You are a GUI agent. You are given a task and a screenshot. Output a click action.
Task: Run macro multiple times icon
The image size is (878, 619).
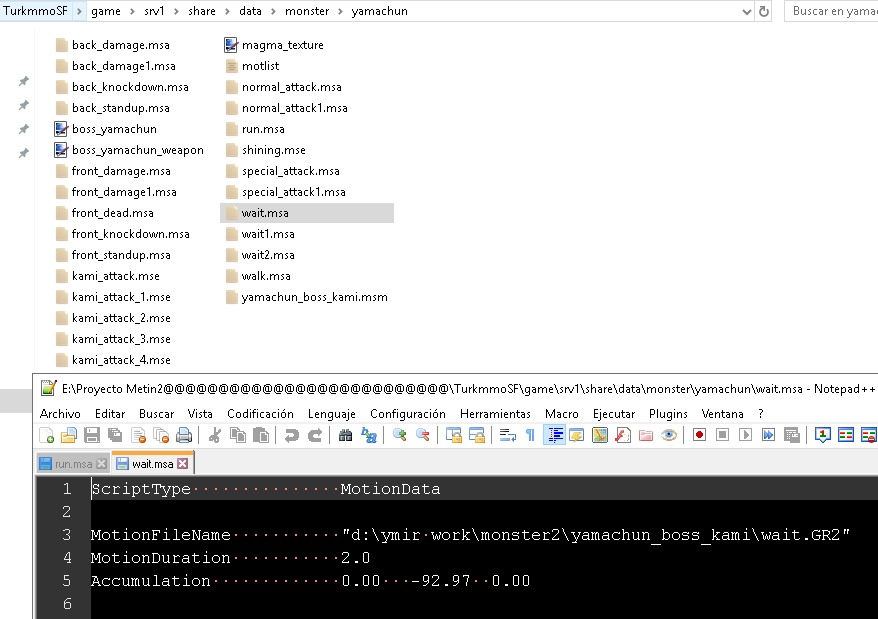768,435
